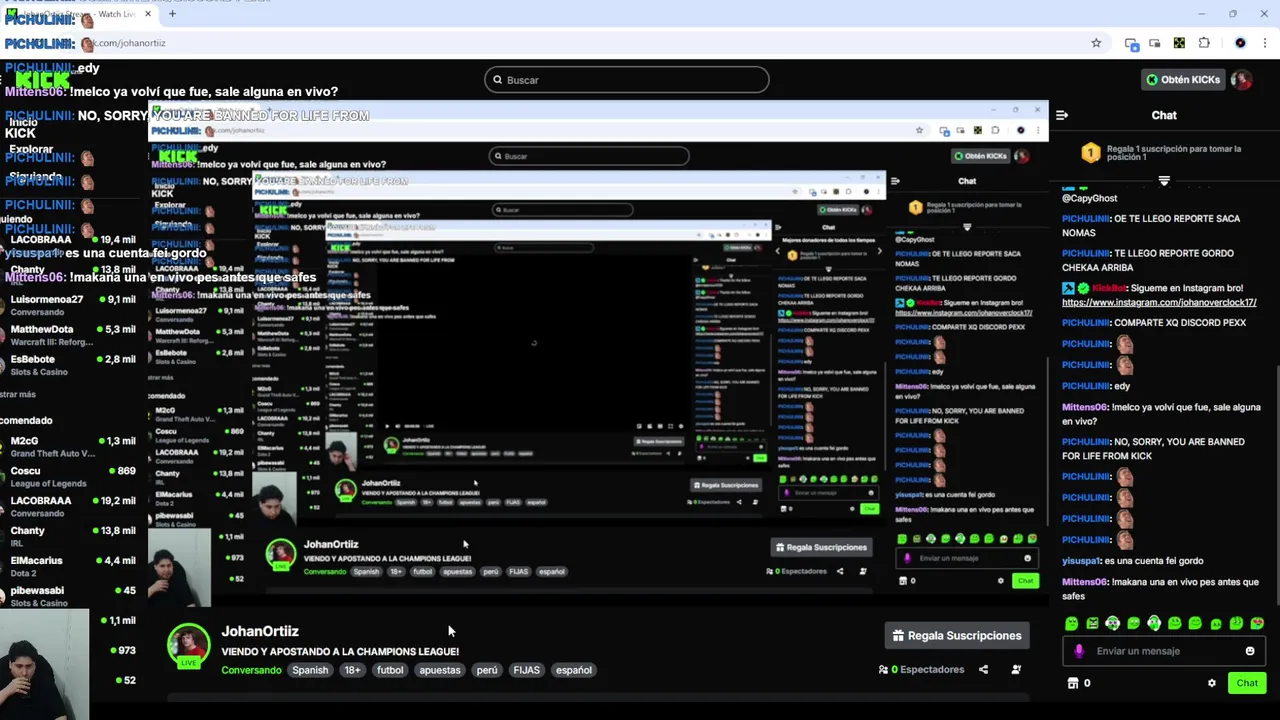
Task: Click the yisuspa1 username in chat
Action: [1082, 561]
